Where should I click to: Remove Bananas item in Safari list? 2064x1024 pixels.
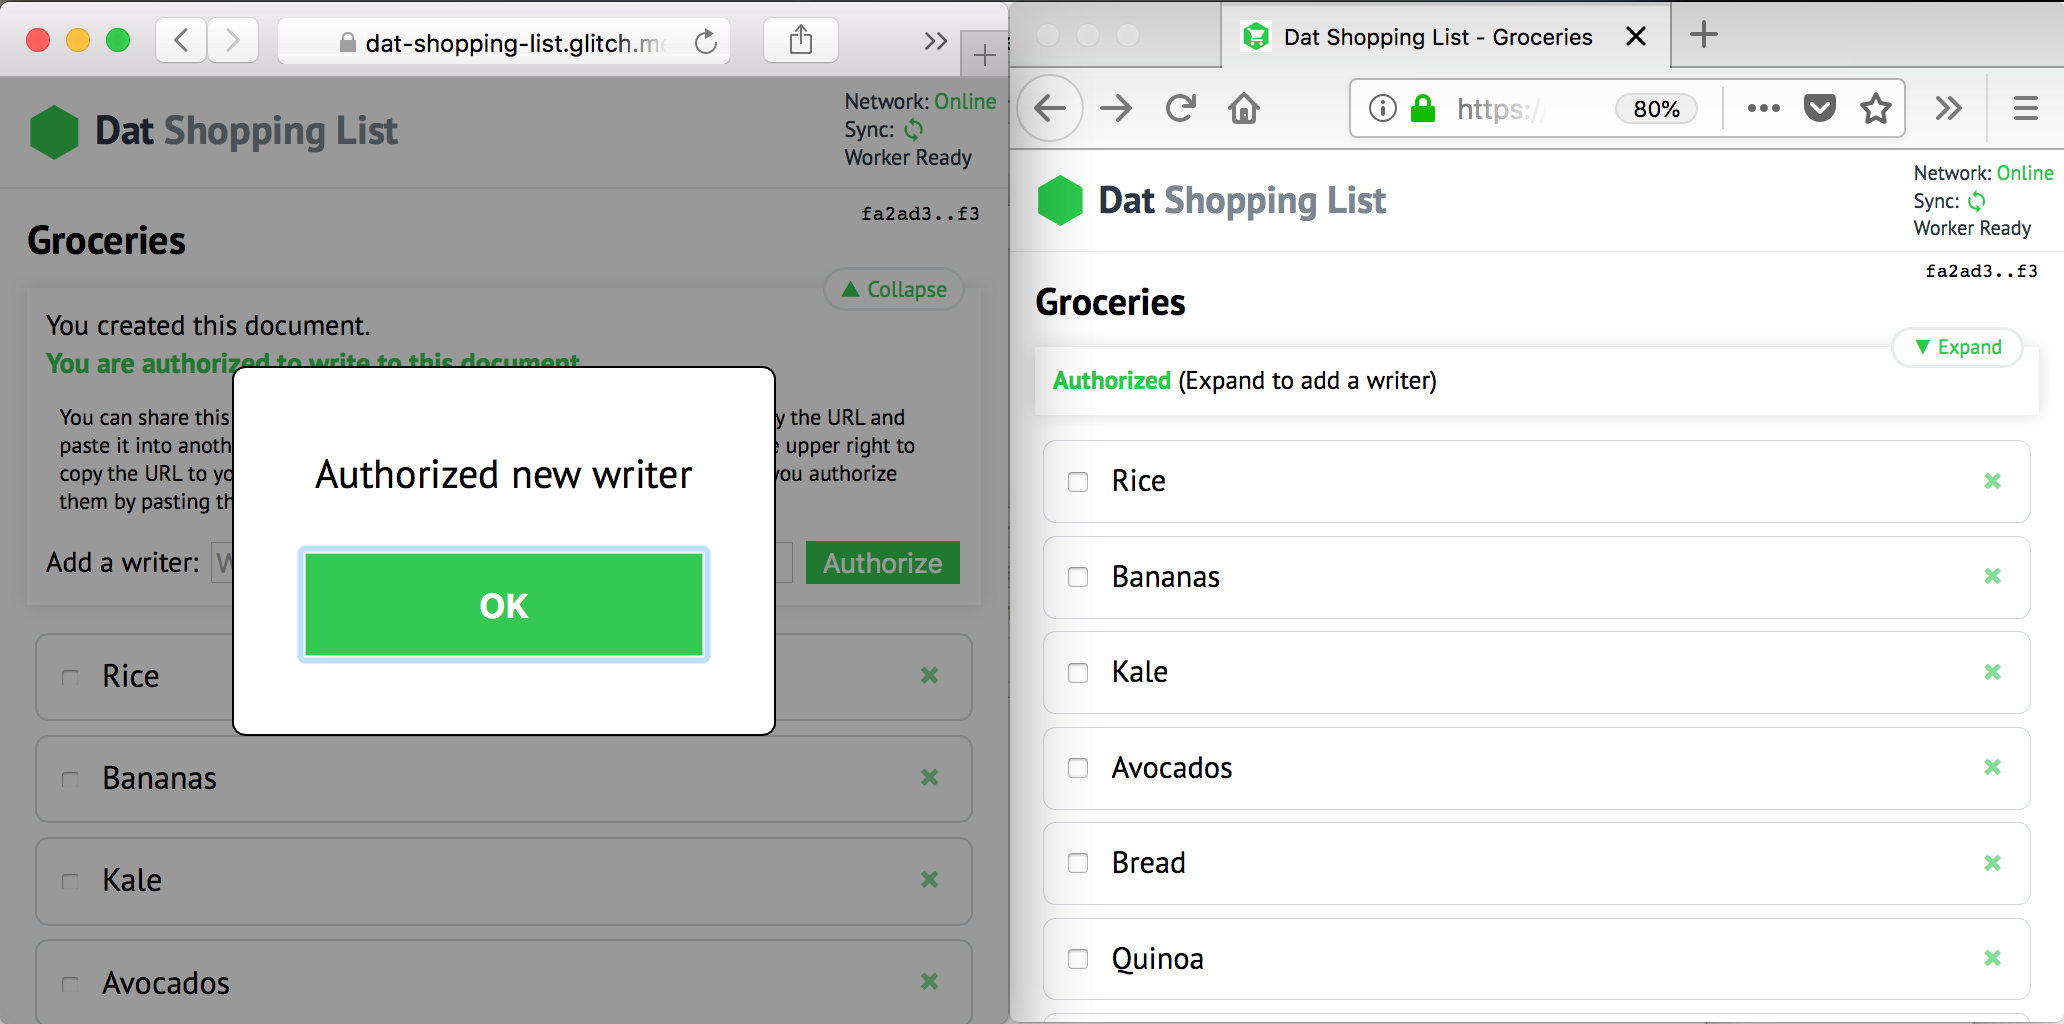click(929, 777)
